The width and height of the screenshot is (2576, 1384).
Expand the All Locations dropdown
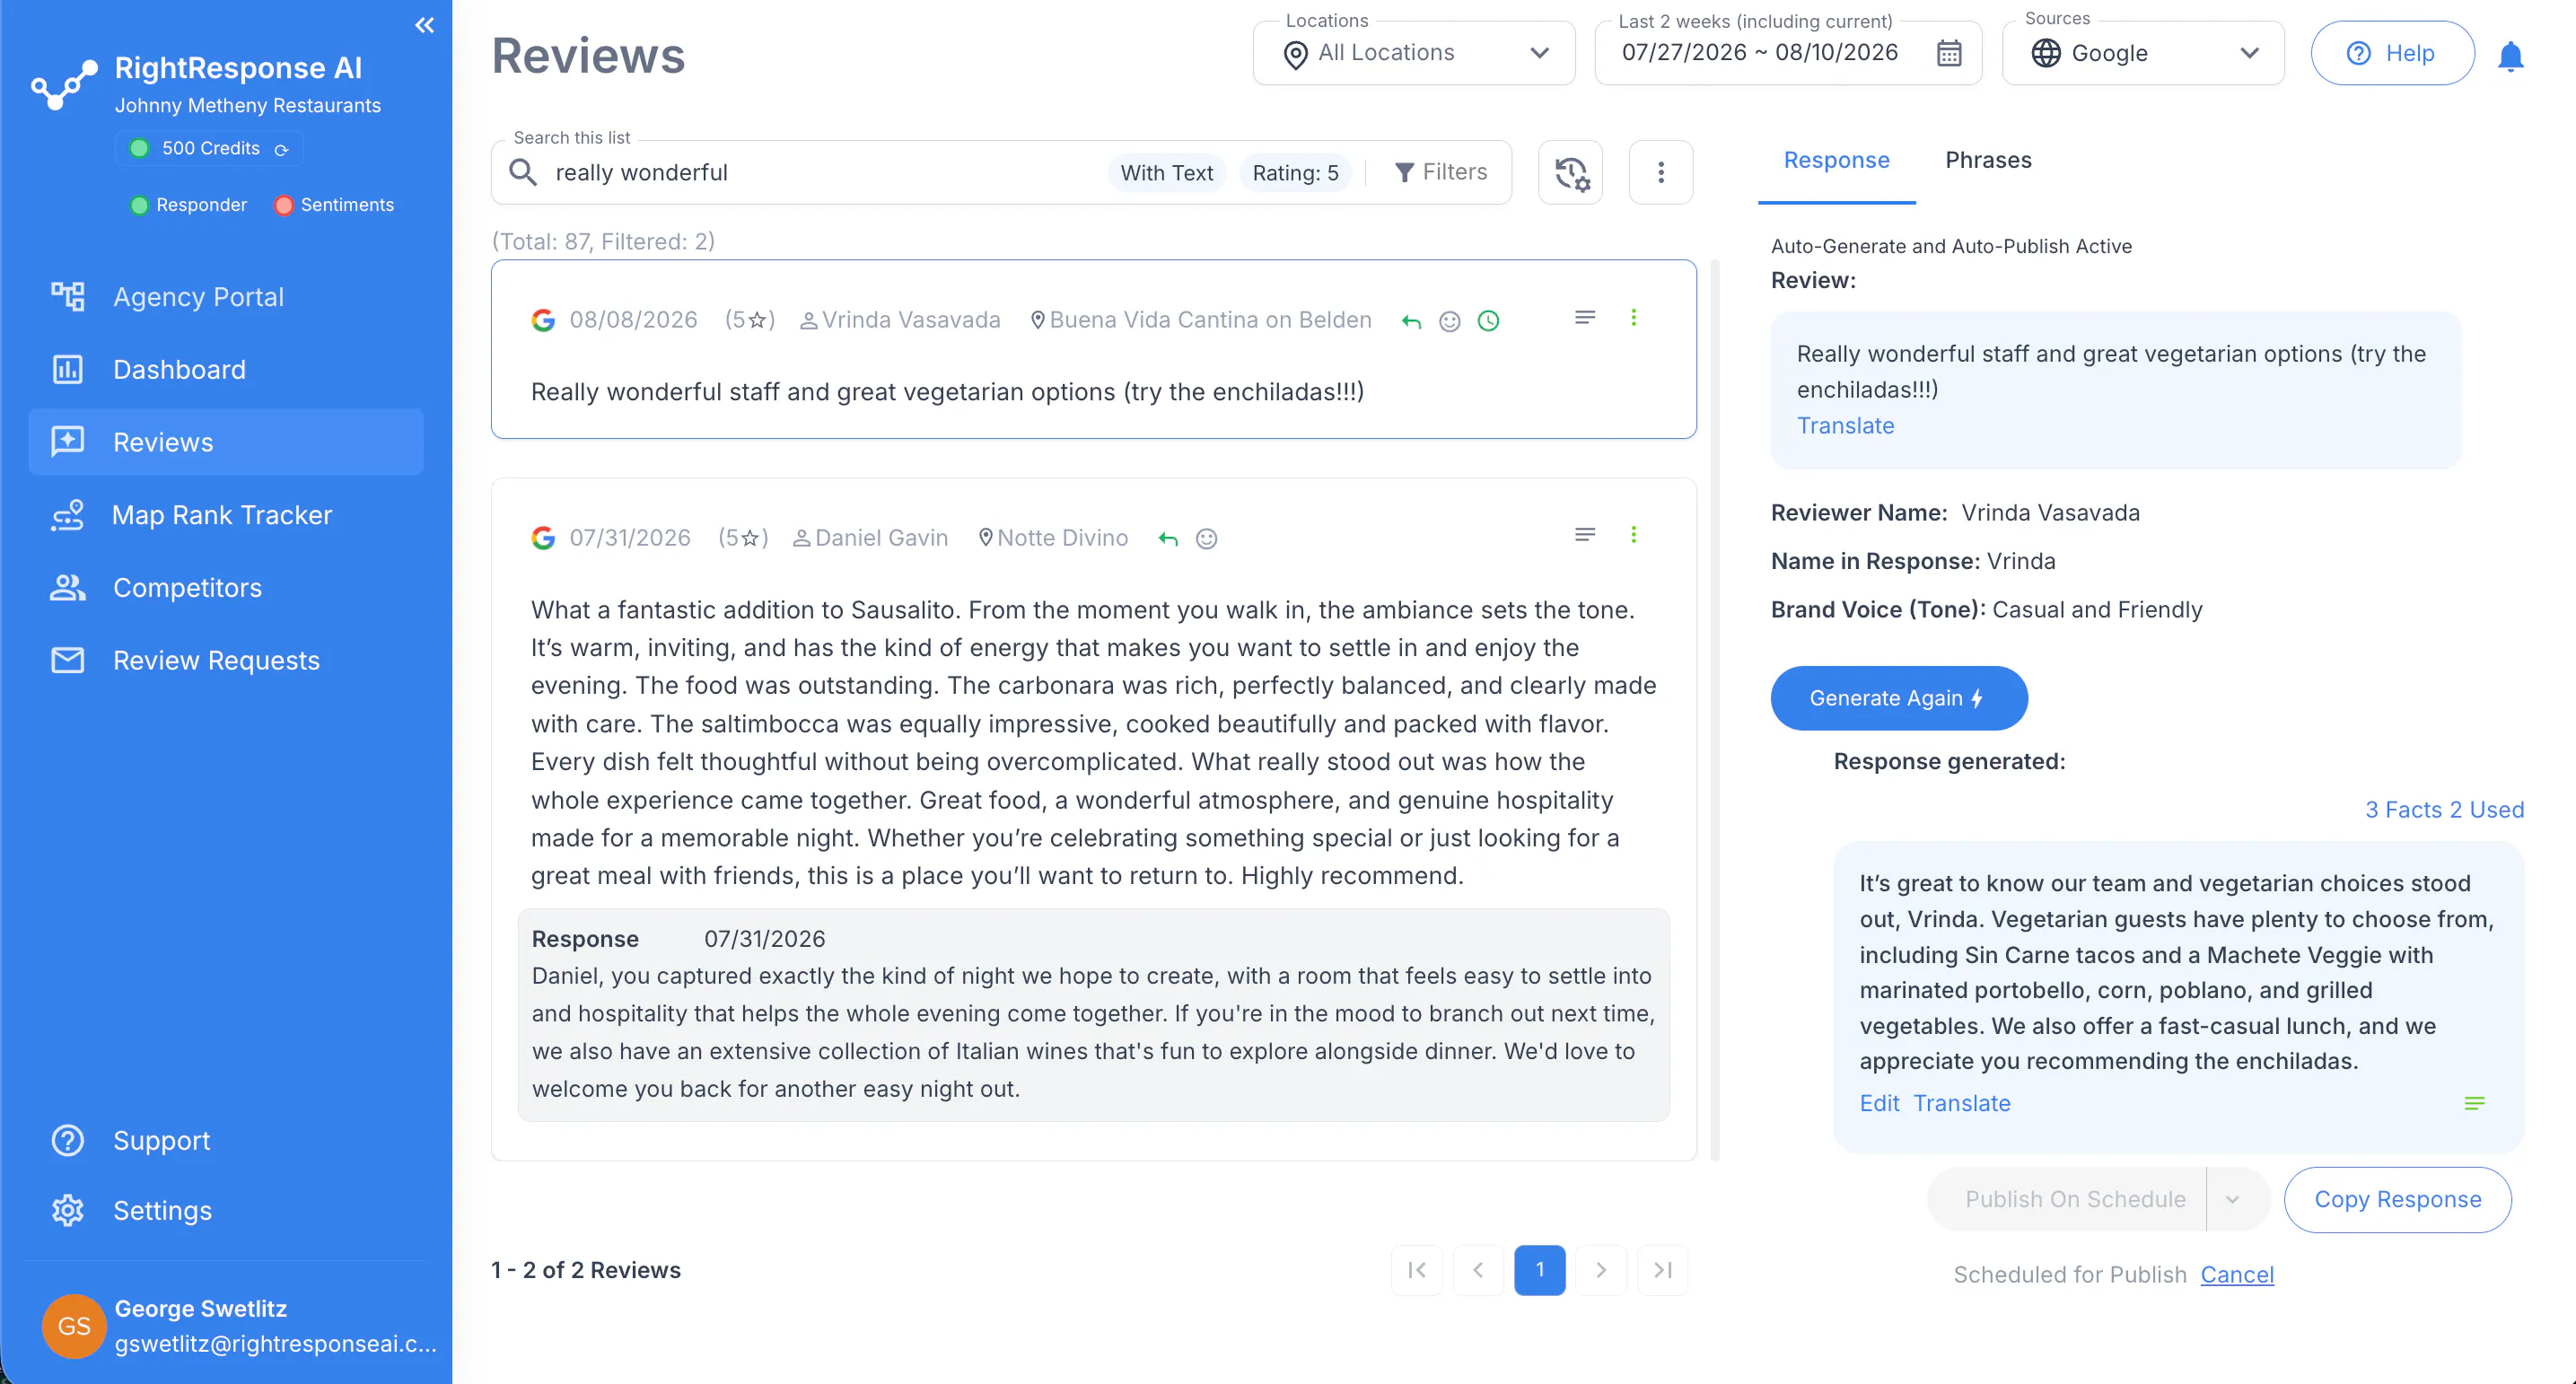point(1414,53)
